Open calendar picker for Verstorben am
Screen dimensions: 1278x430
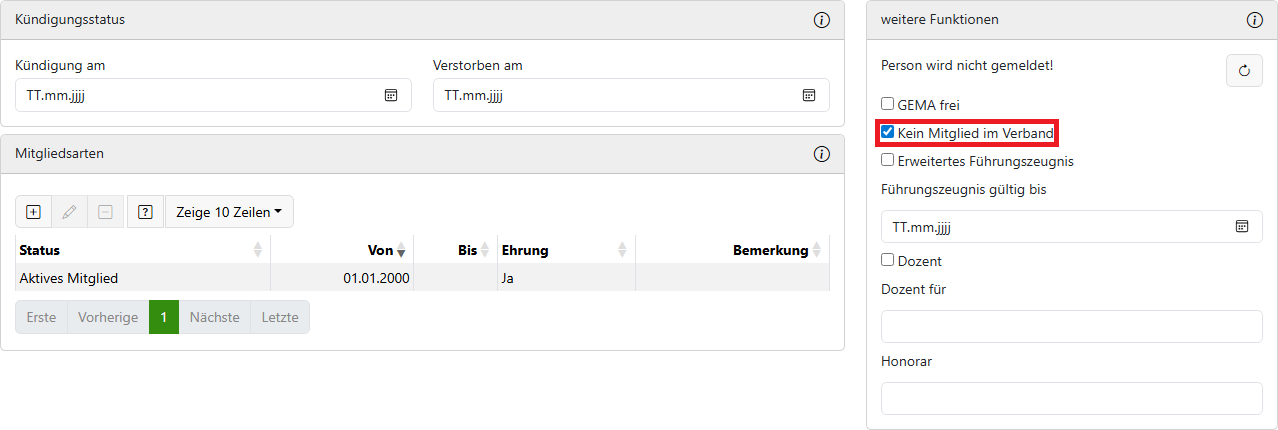coord(809,95)
